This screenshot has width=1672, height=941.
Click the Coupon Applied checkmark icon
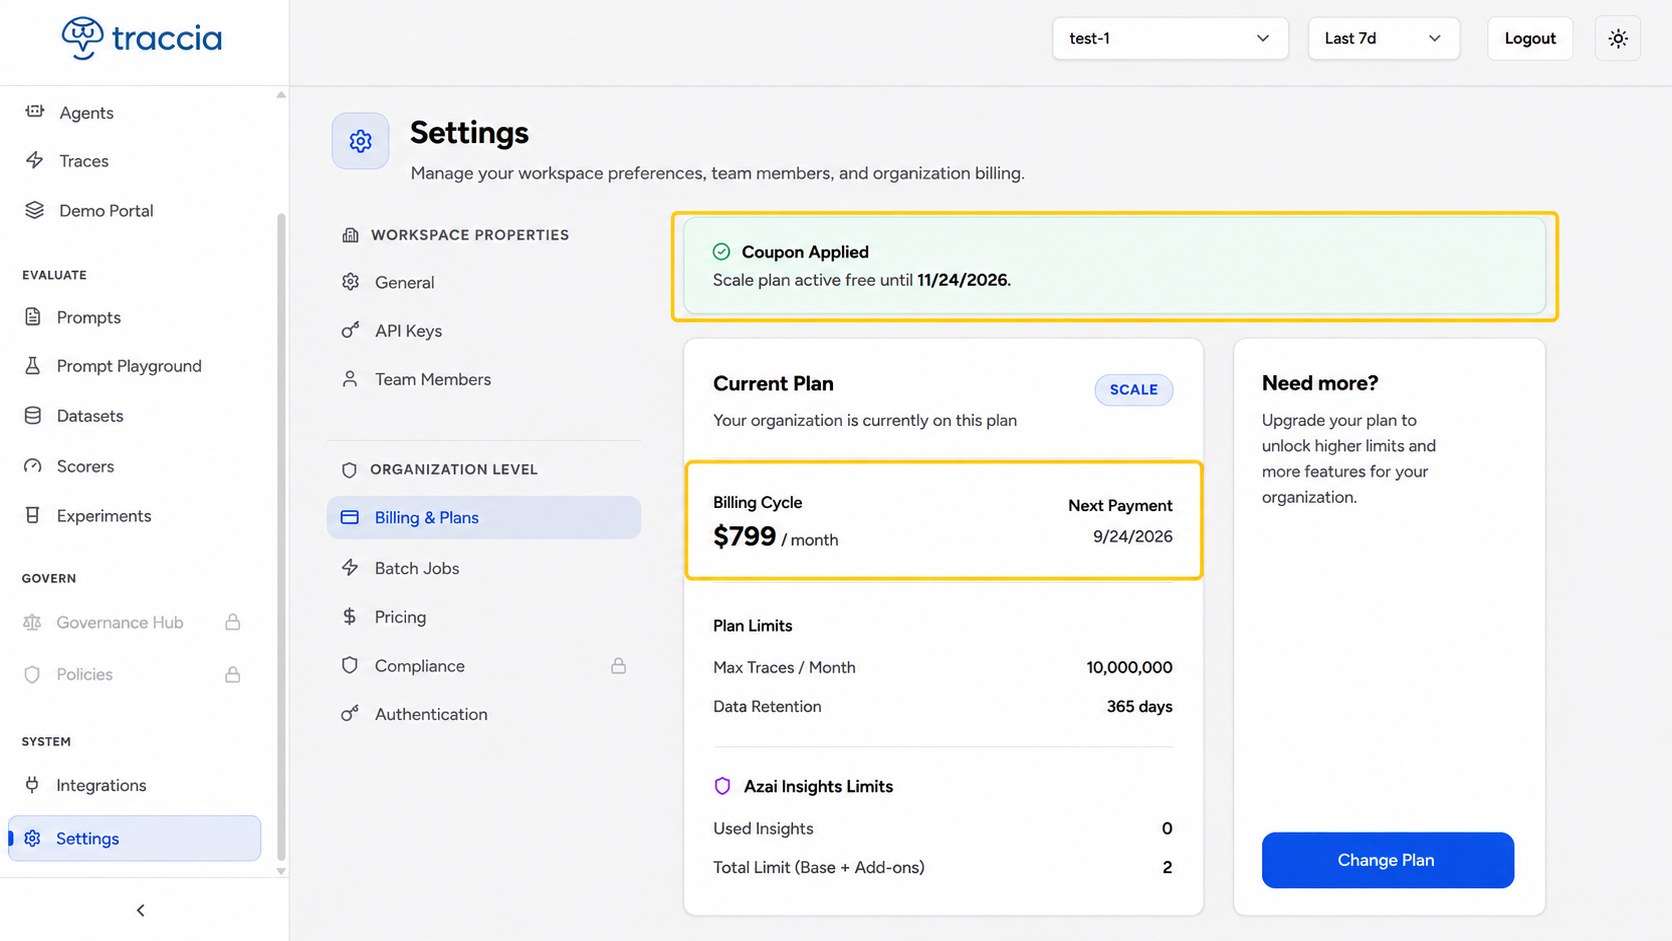click(721, 252)
